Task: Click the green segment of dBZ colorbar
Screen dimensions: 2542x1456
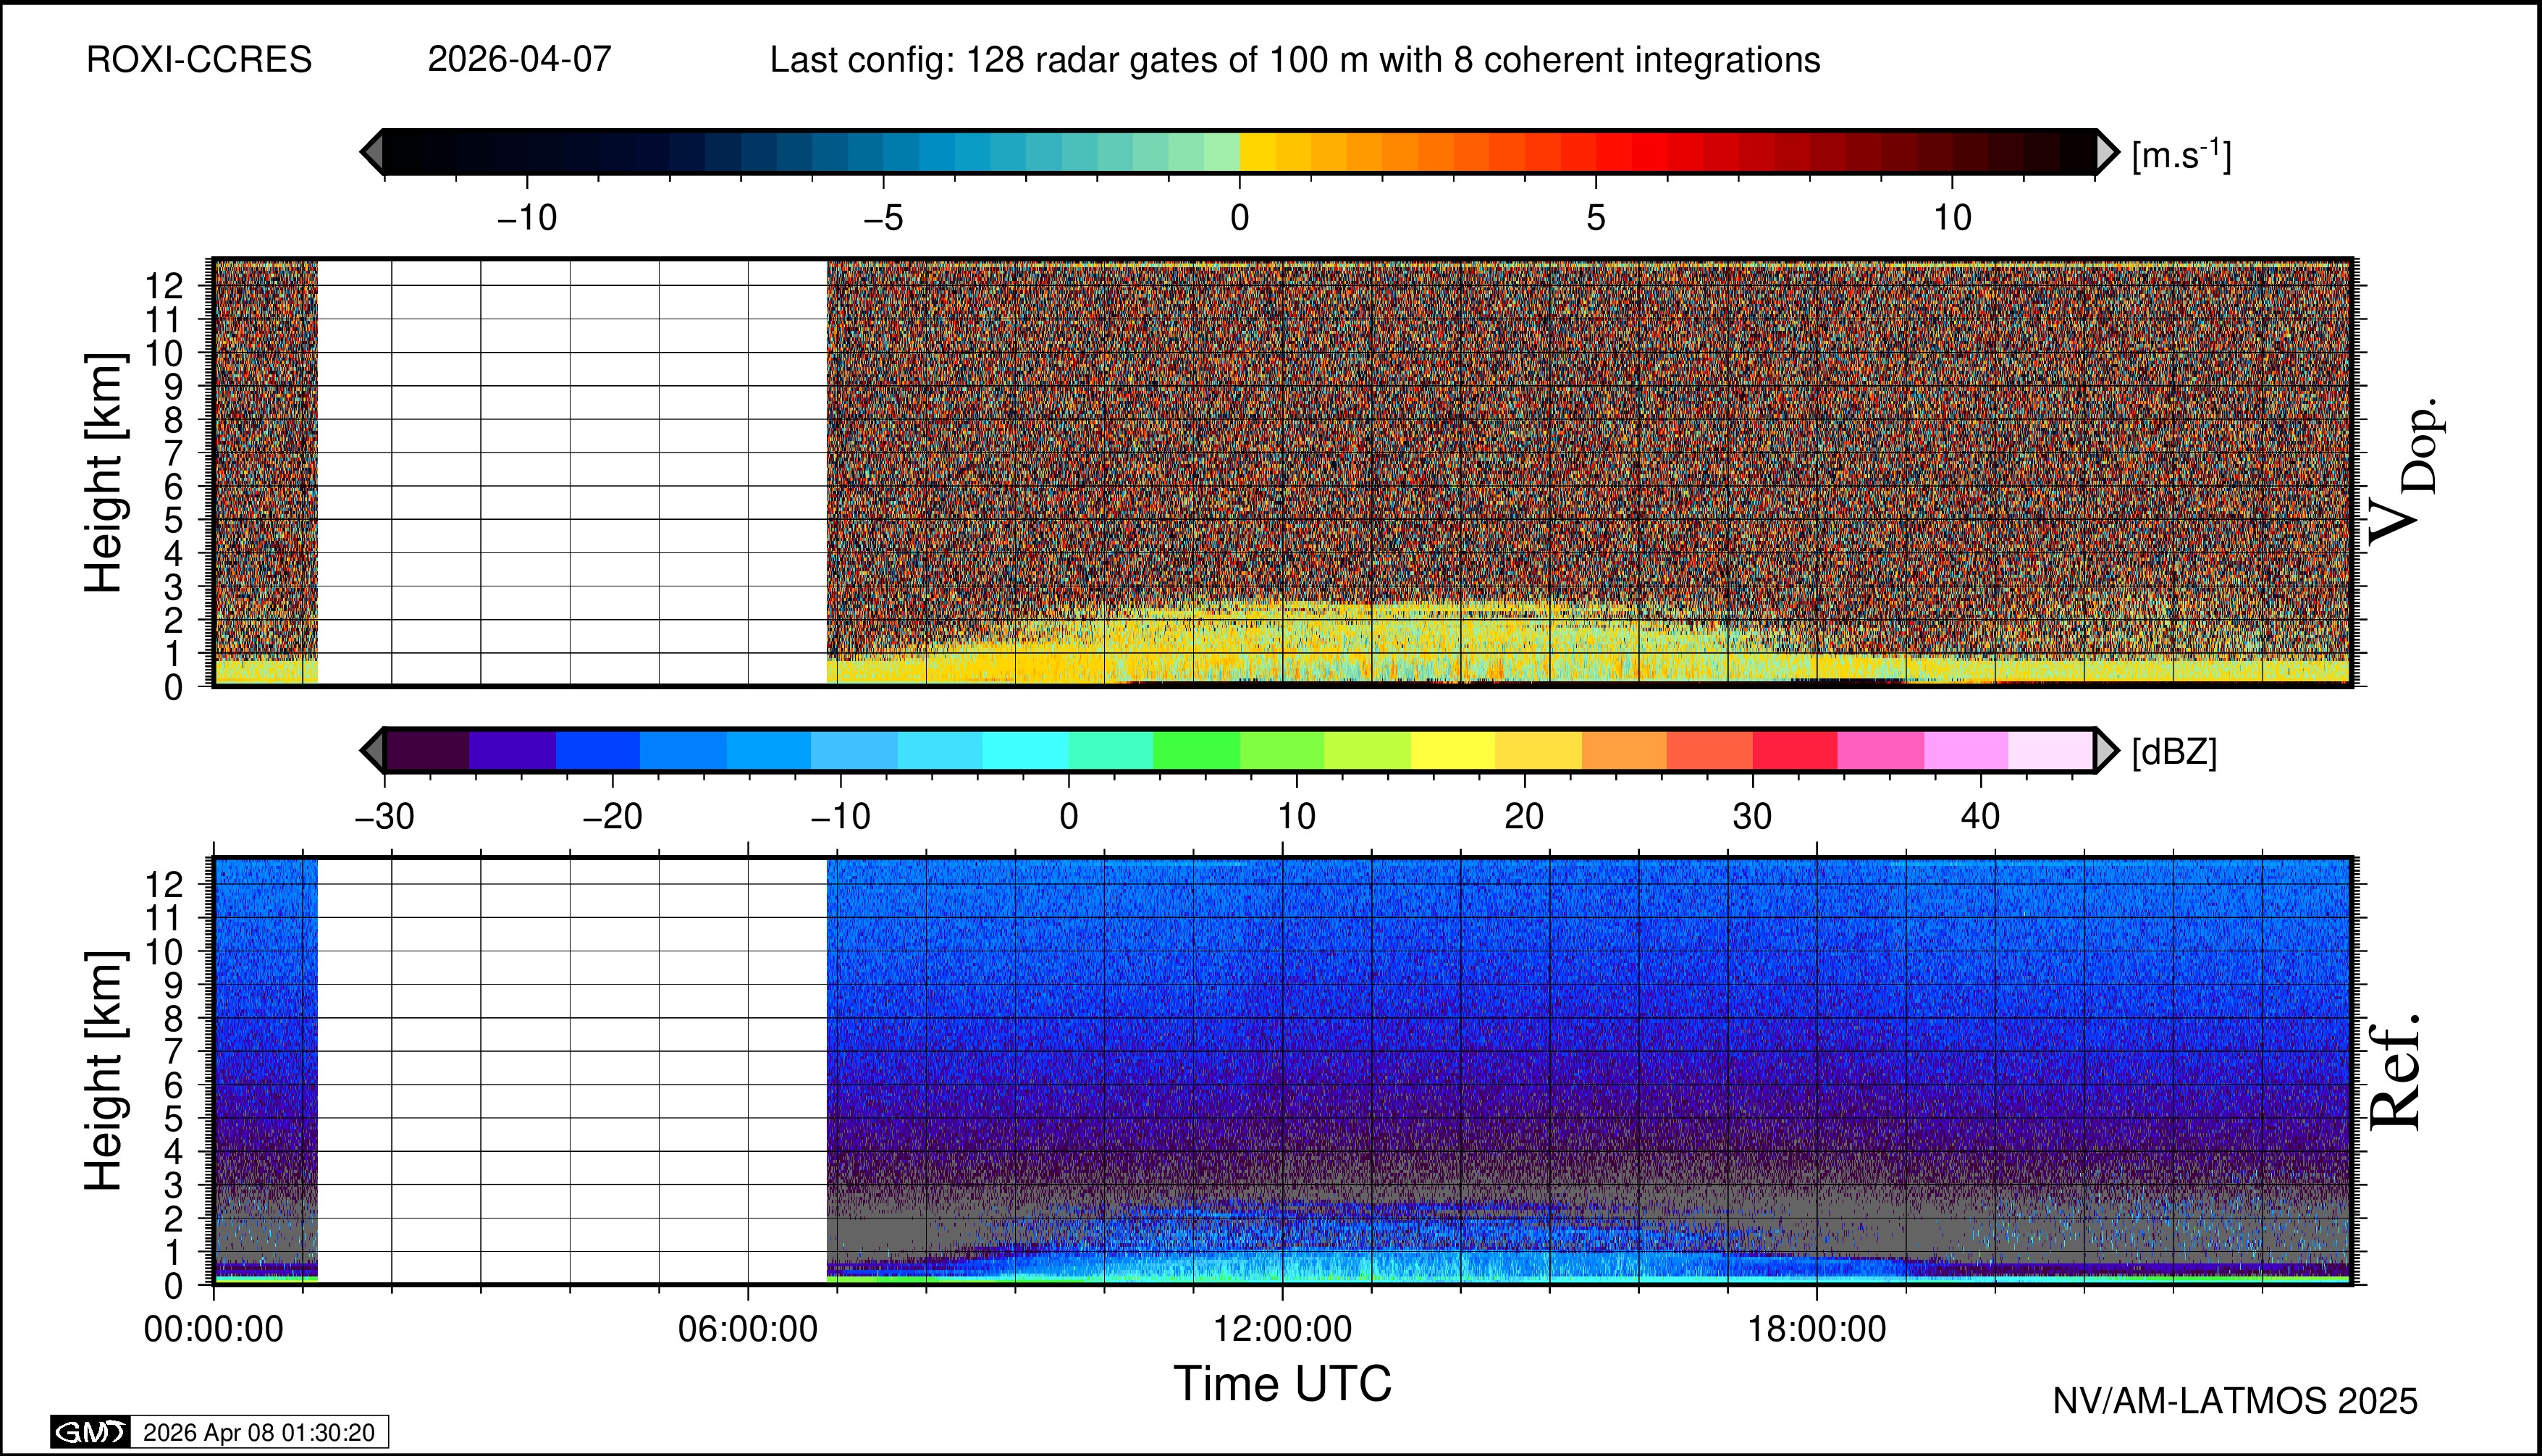Action: (x=1196, y=750)
